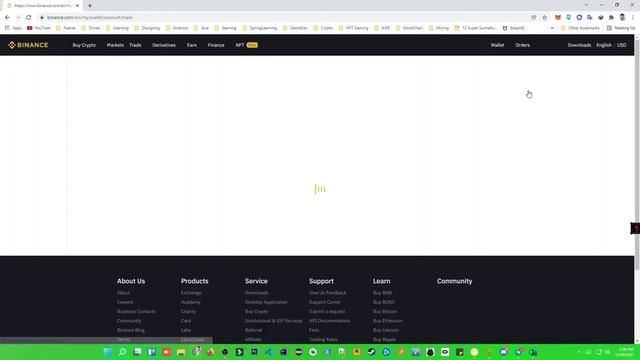Click the browser forward arrow
This screenshot has width=640, height=360.
[18, 18]
